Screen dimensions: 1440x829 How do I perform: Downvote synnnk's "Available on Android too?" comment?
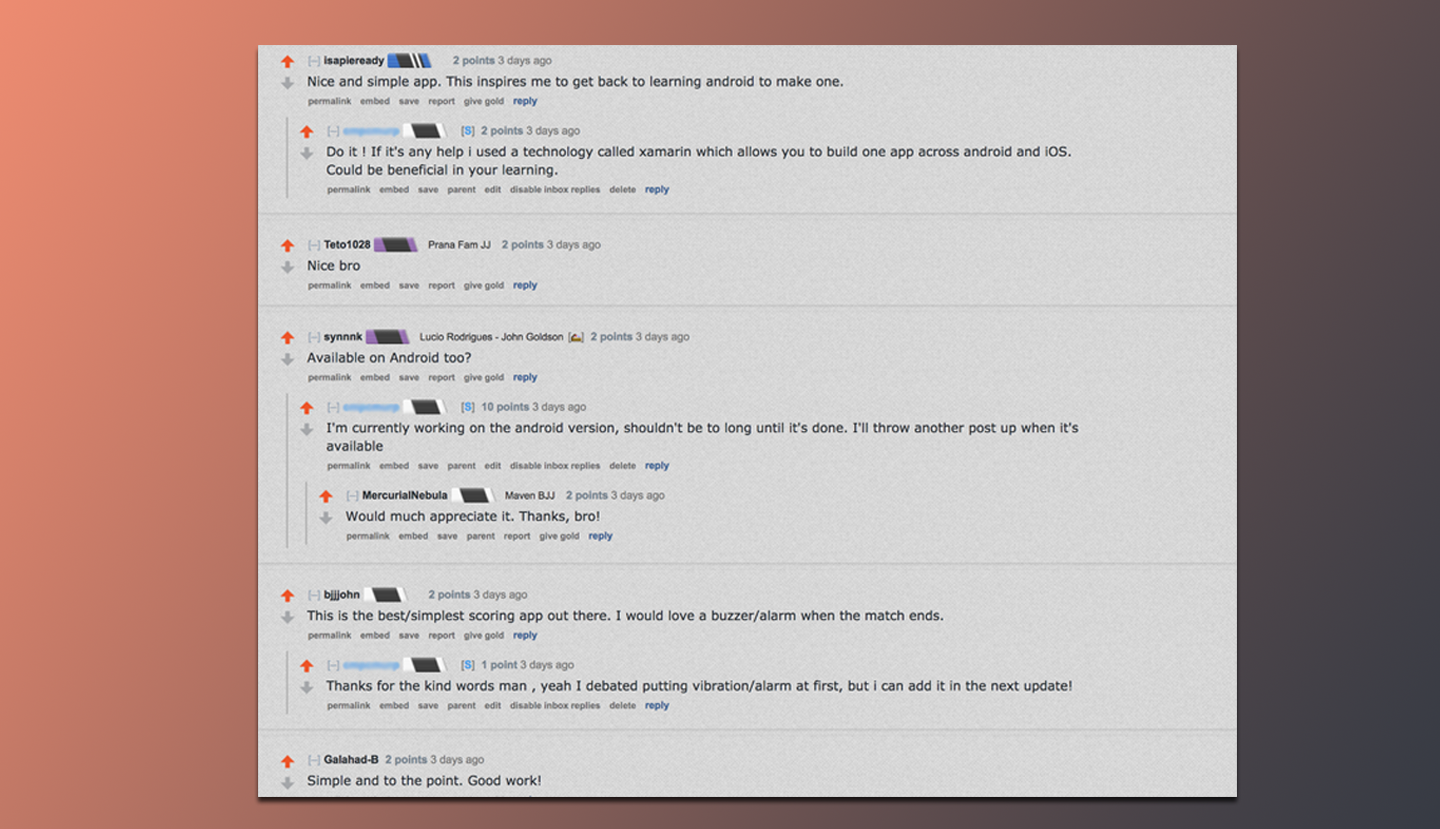coord(287,359)
